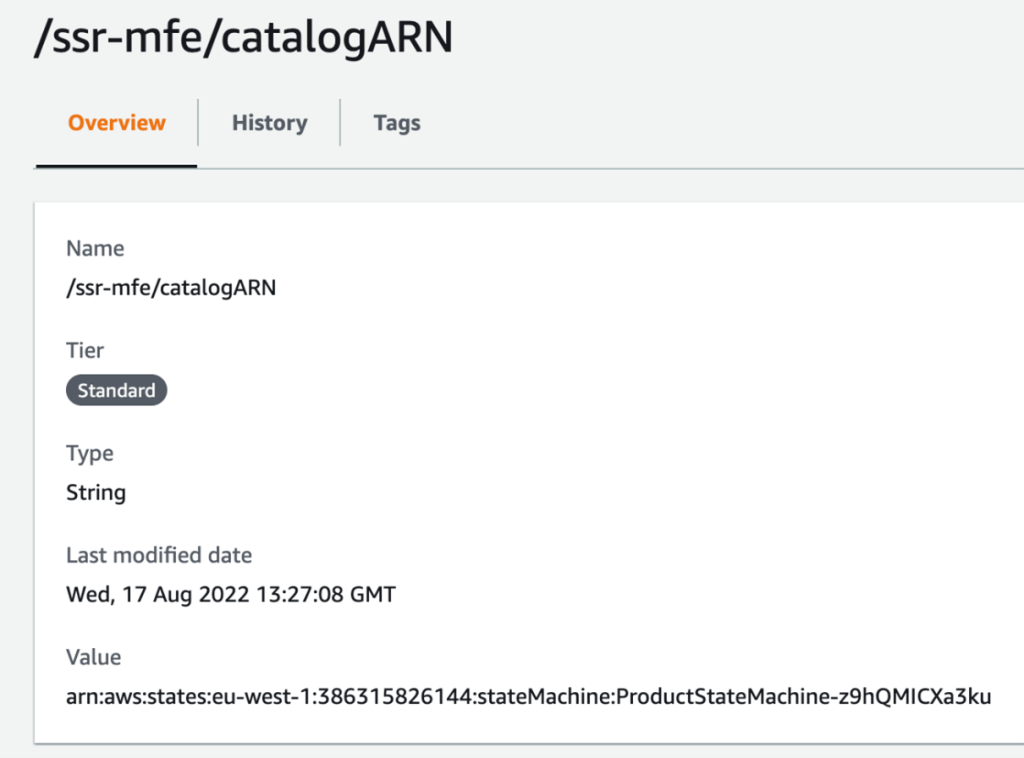Click the Value section label

click(93, 657)
